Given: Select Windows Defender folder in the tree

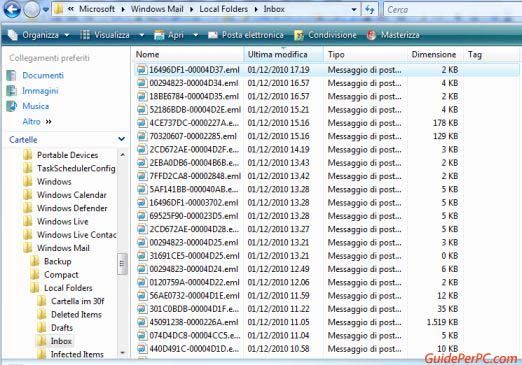Looking at the screenshot, I should 72,208.
